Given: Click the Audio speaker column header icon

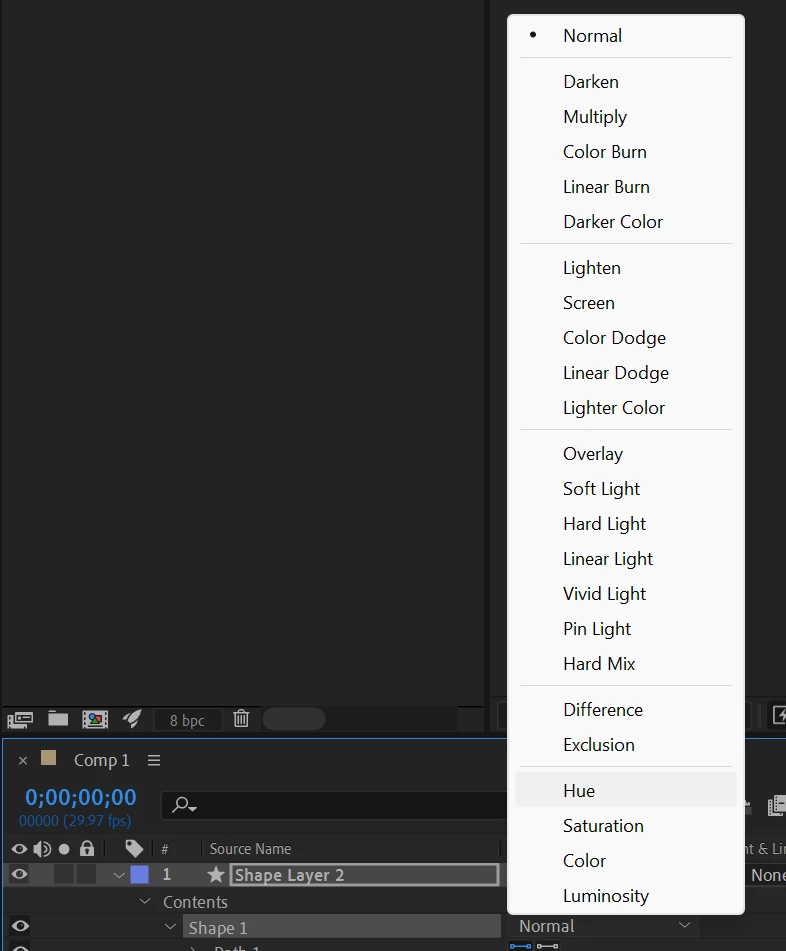Looking at the screenshot, I should 42,849.
